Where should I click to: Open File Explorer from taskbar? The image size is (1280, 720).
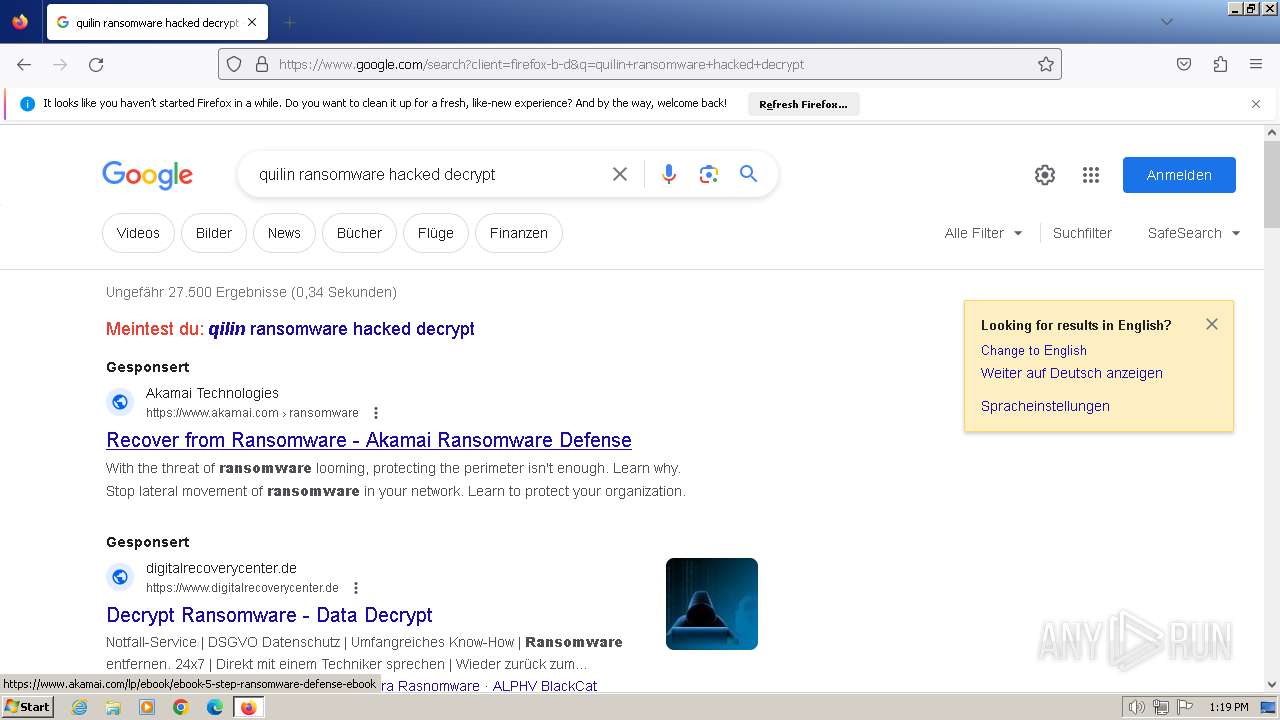tap(113, 707)
